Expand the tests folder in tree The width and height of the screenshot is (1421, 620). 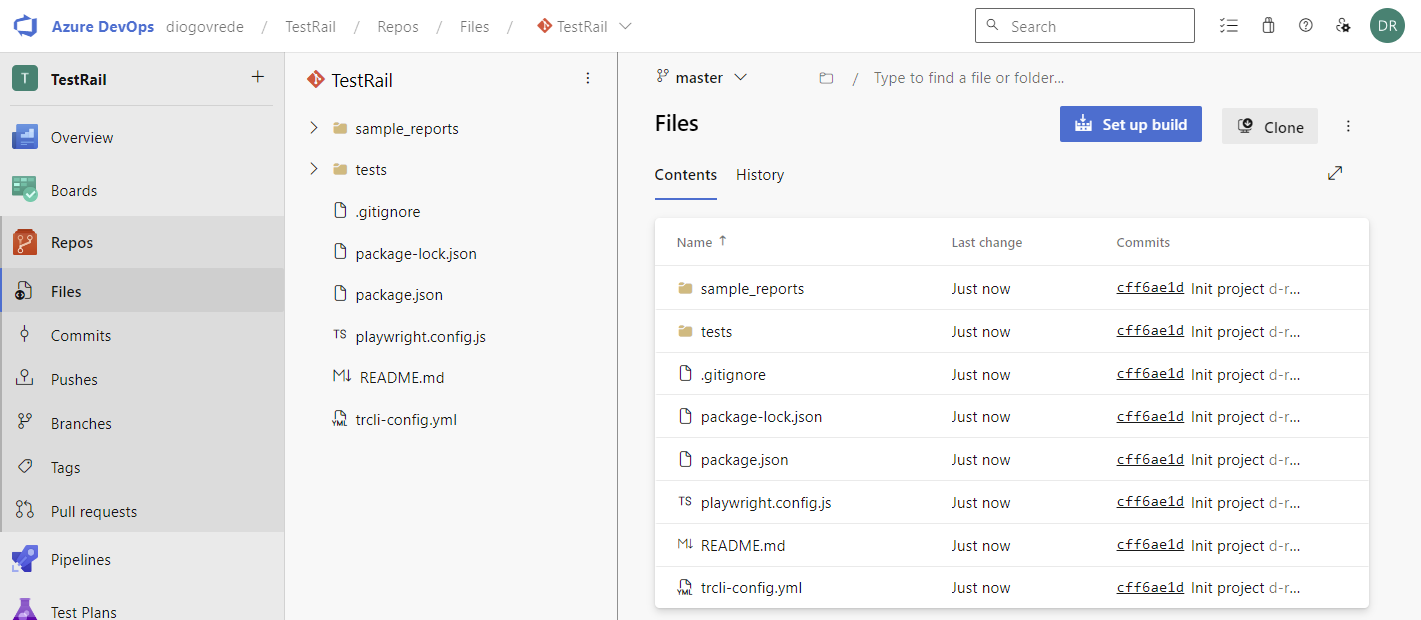pyautogui.click(x=314, y=169)
